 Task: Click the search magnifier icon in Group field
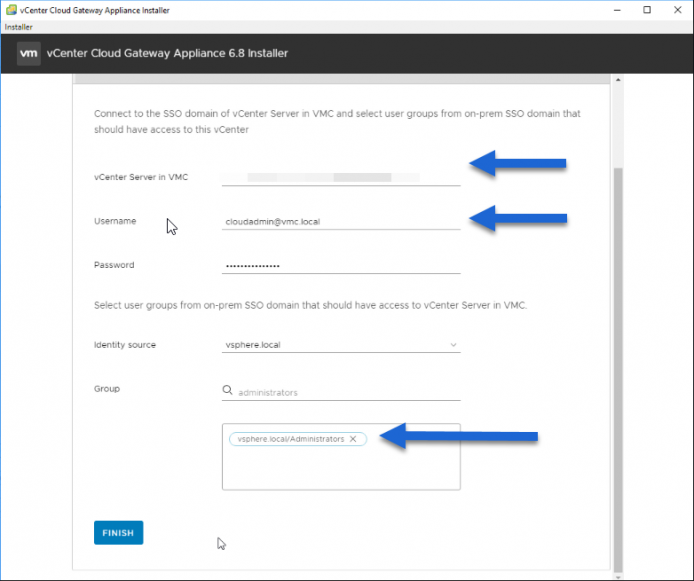click(227, 390)
